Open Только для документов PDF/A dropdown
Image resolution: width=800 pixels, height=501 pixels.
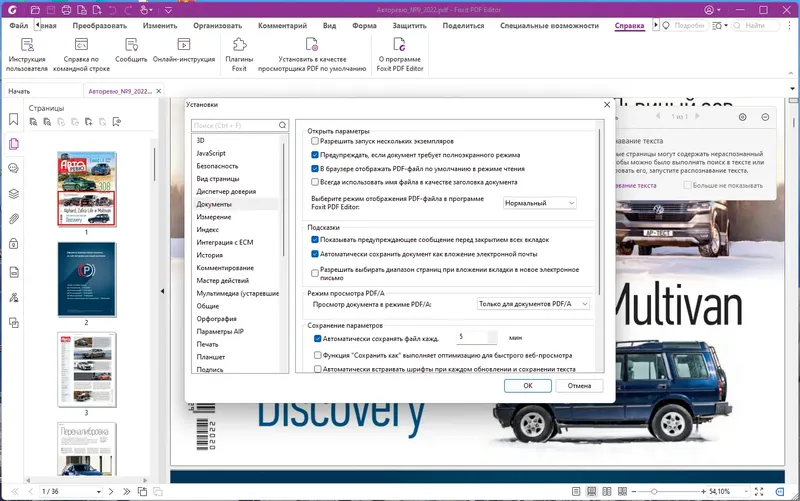pos(533,304)
